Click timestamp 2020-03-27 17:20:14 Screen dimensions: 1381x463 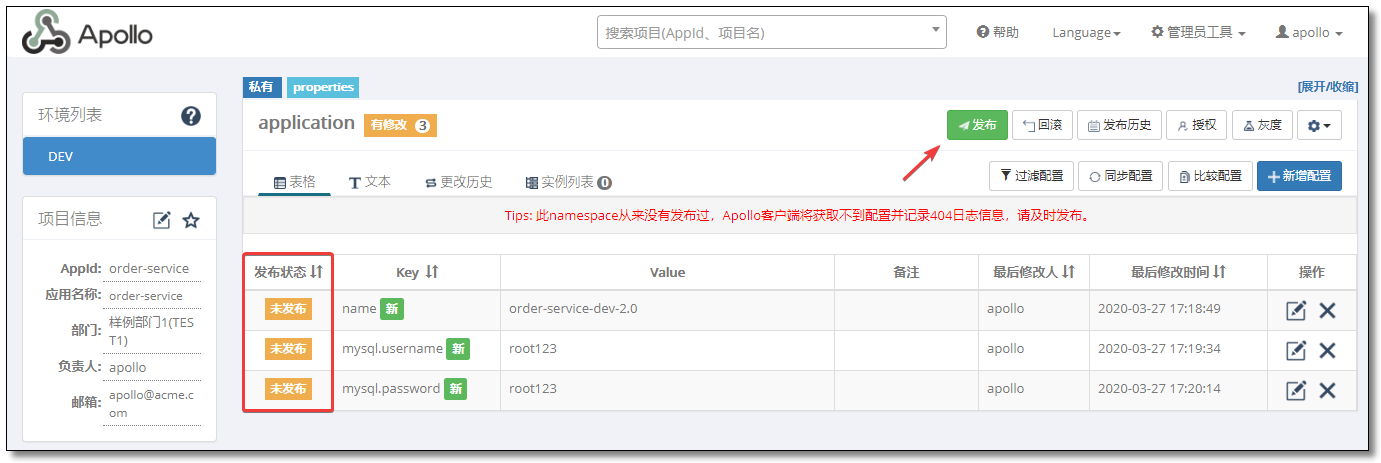click(x=1160, y=388)
